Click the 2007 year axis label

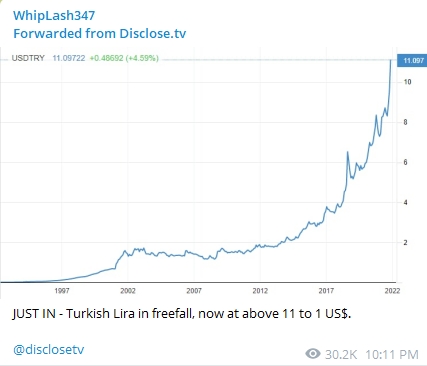(194, 291)
